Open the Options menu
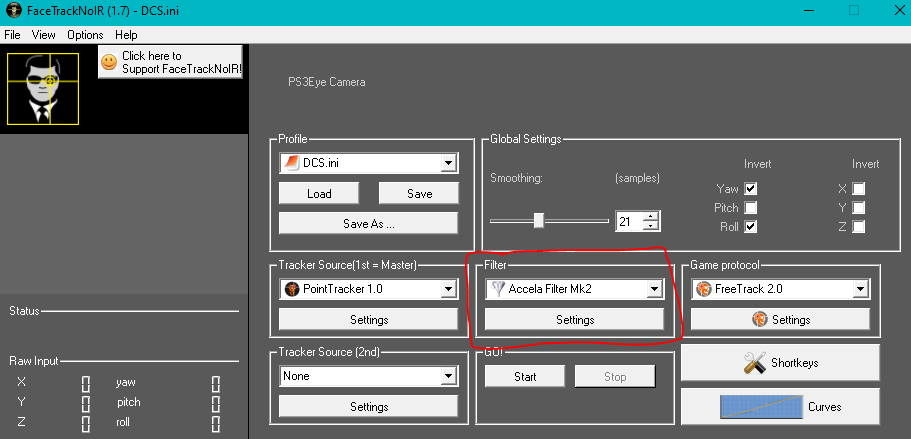 click(85, 35)
